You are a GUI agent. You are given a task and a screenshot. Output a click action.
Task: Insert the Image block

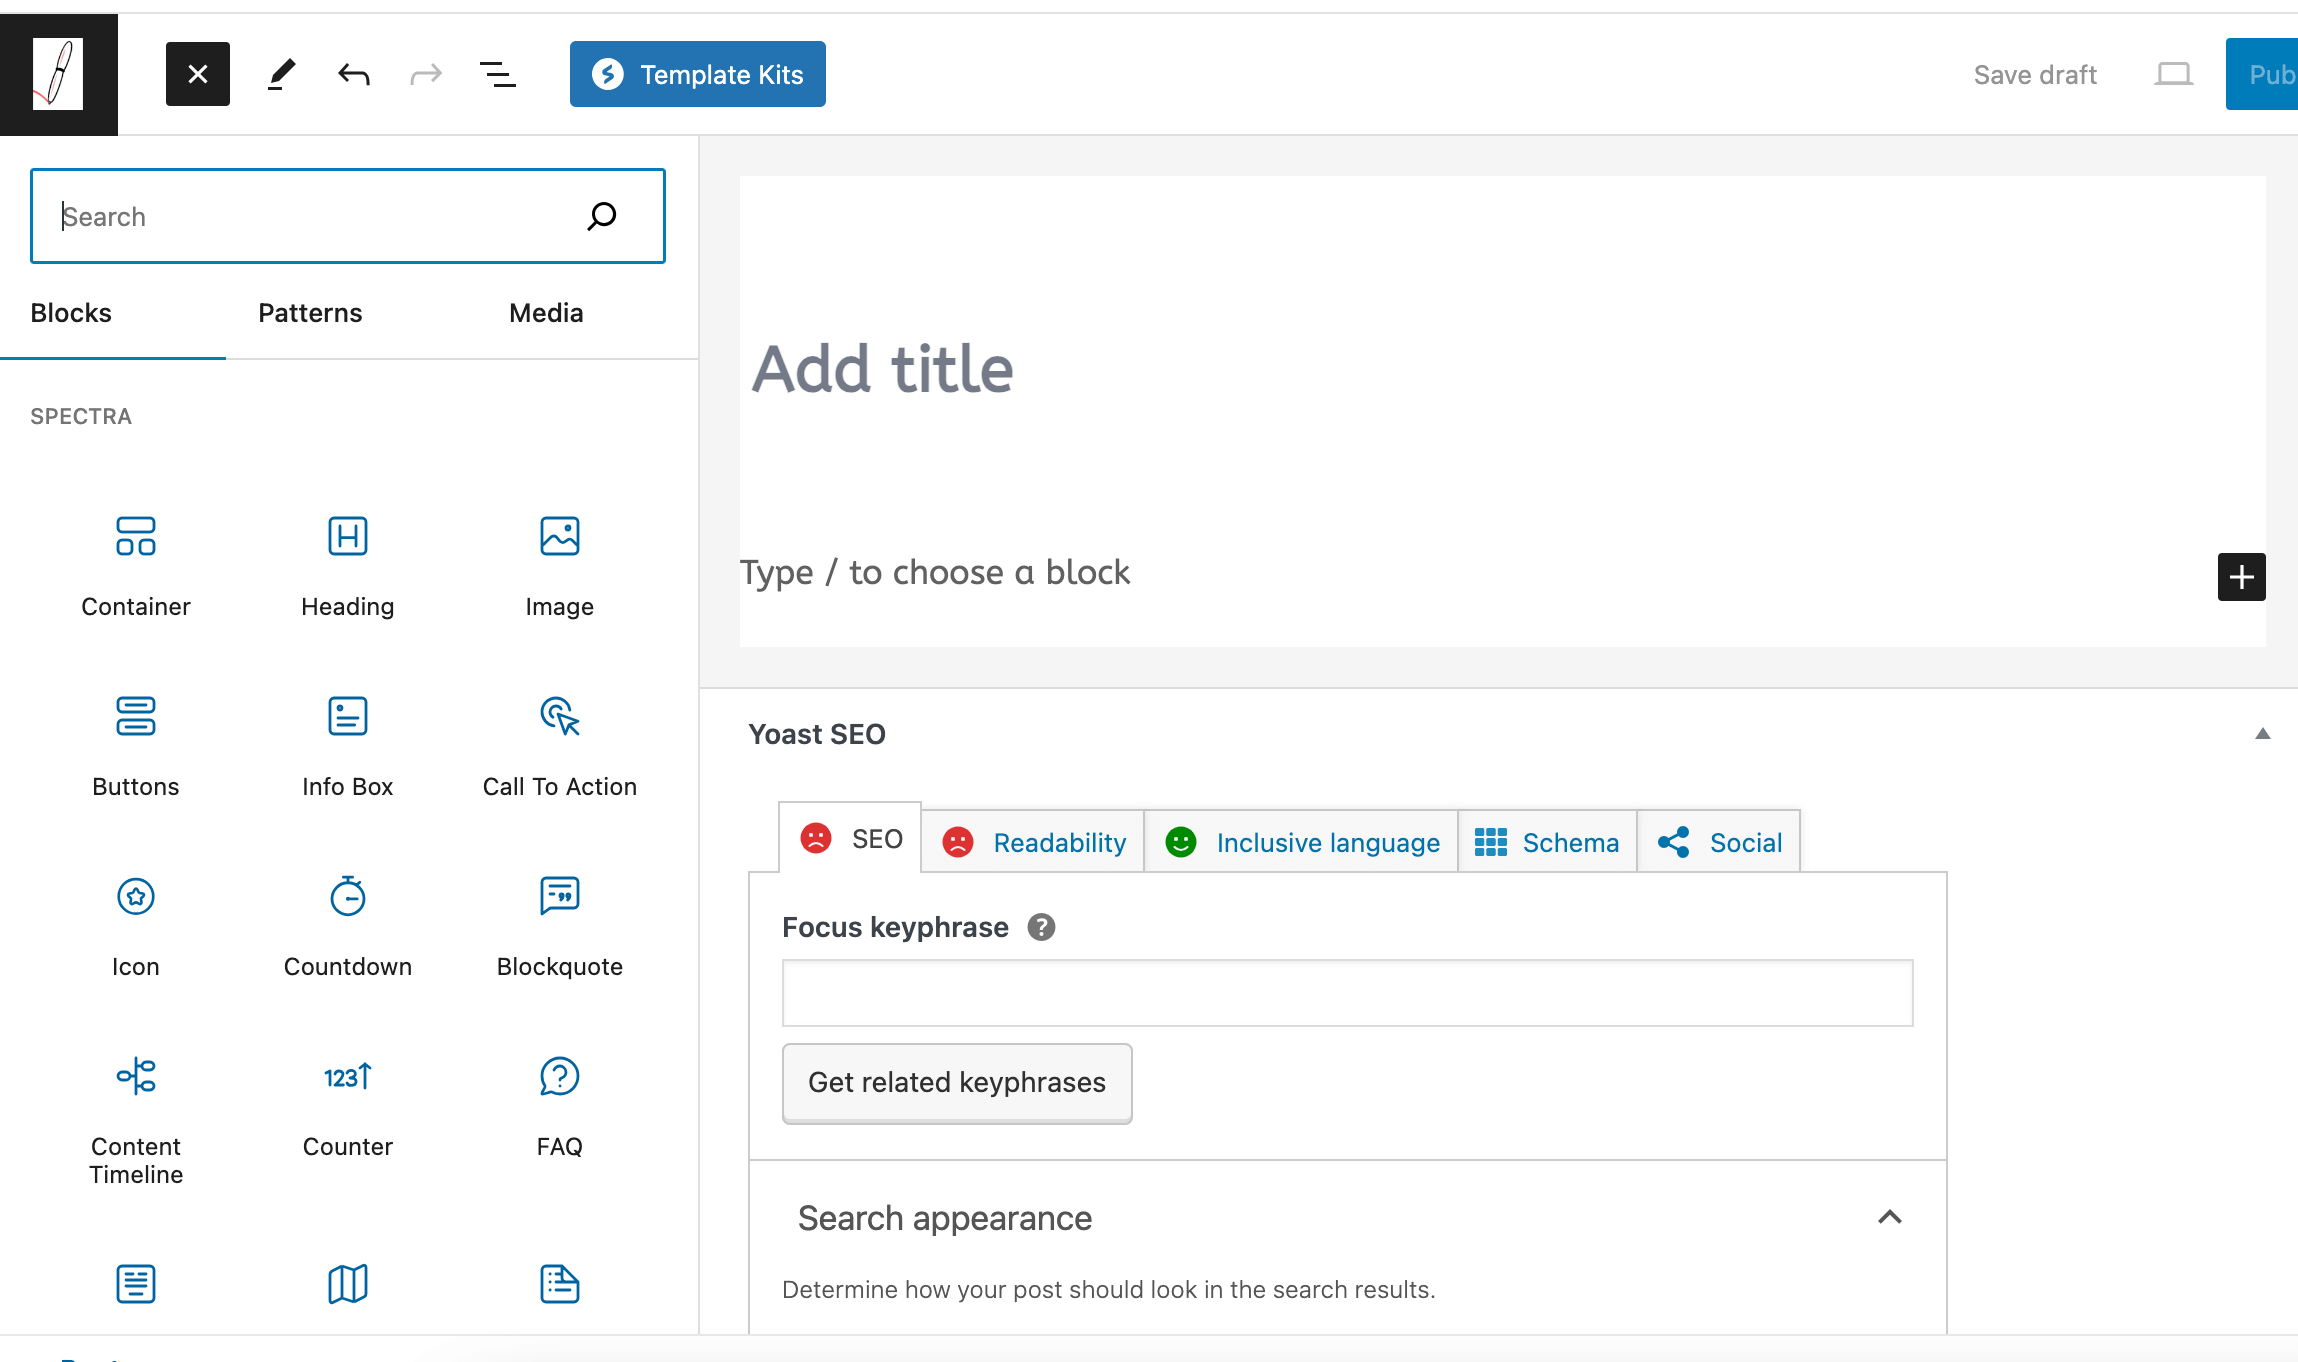coord(560,565)
